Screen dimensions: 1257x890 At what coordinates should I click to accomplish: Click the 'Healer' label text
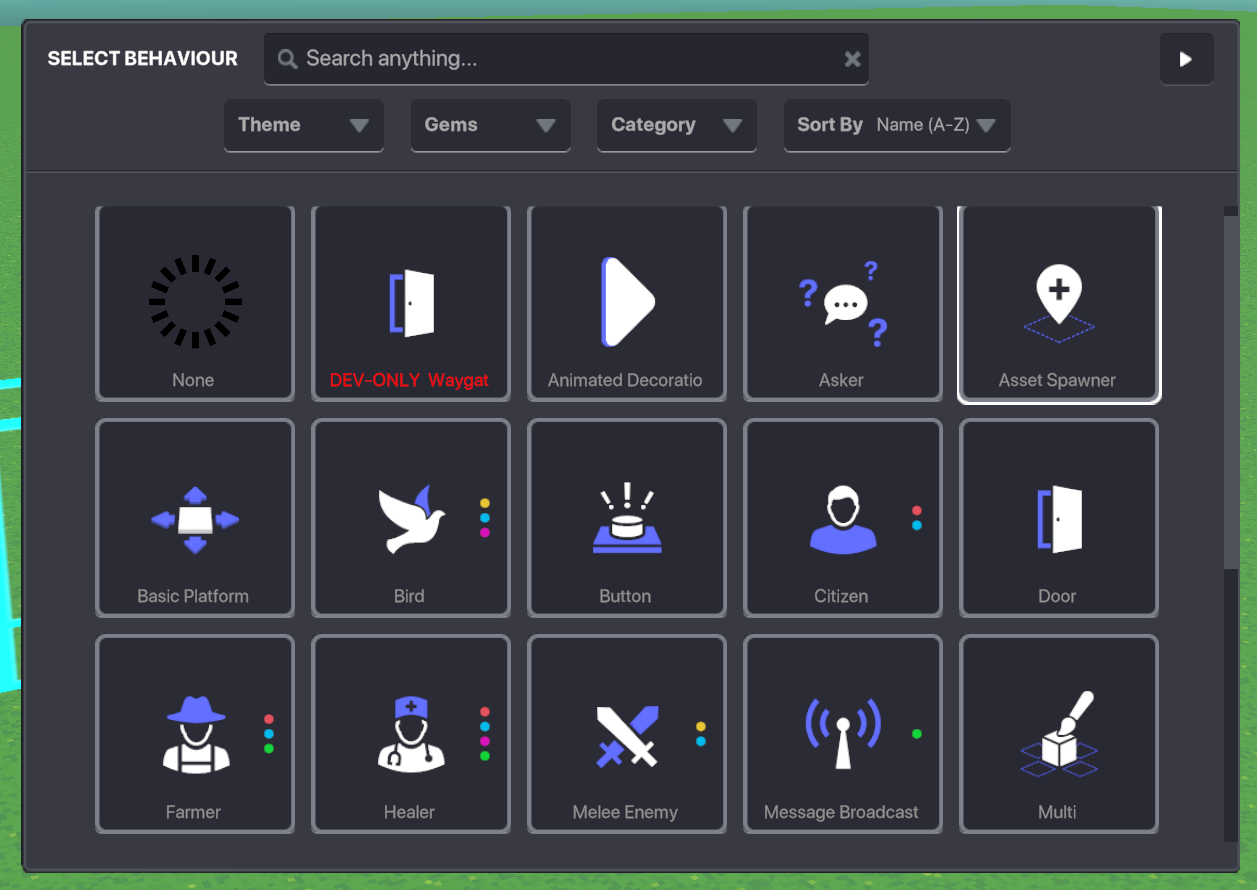409,812
